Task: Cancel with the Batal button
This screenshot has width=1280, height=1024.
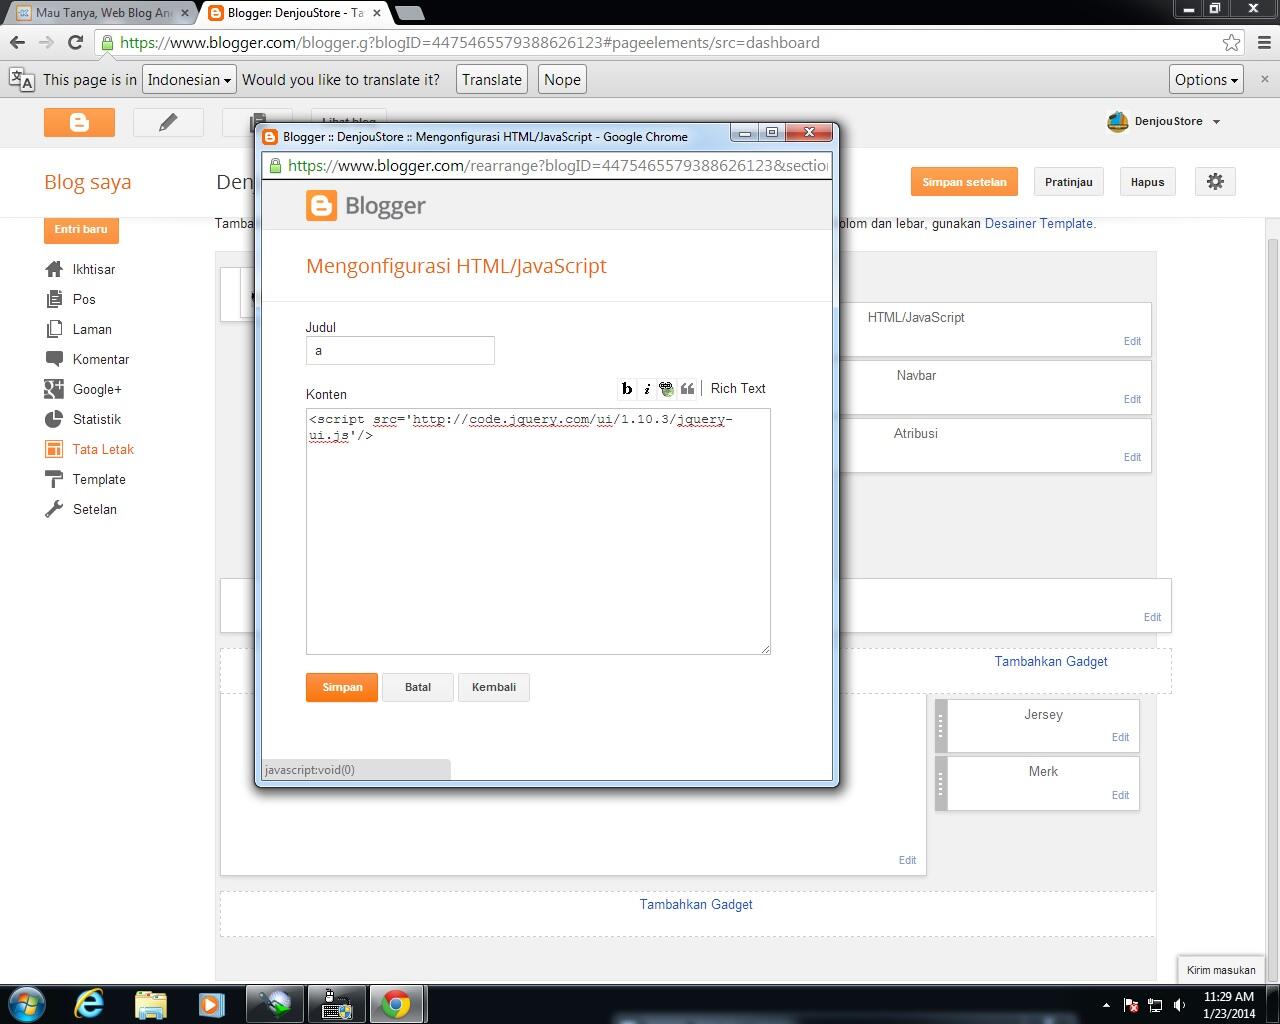Action: (418, 687)
